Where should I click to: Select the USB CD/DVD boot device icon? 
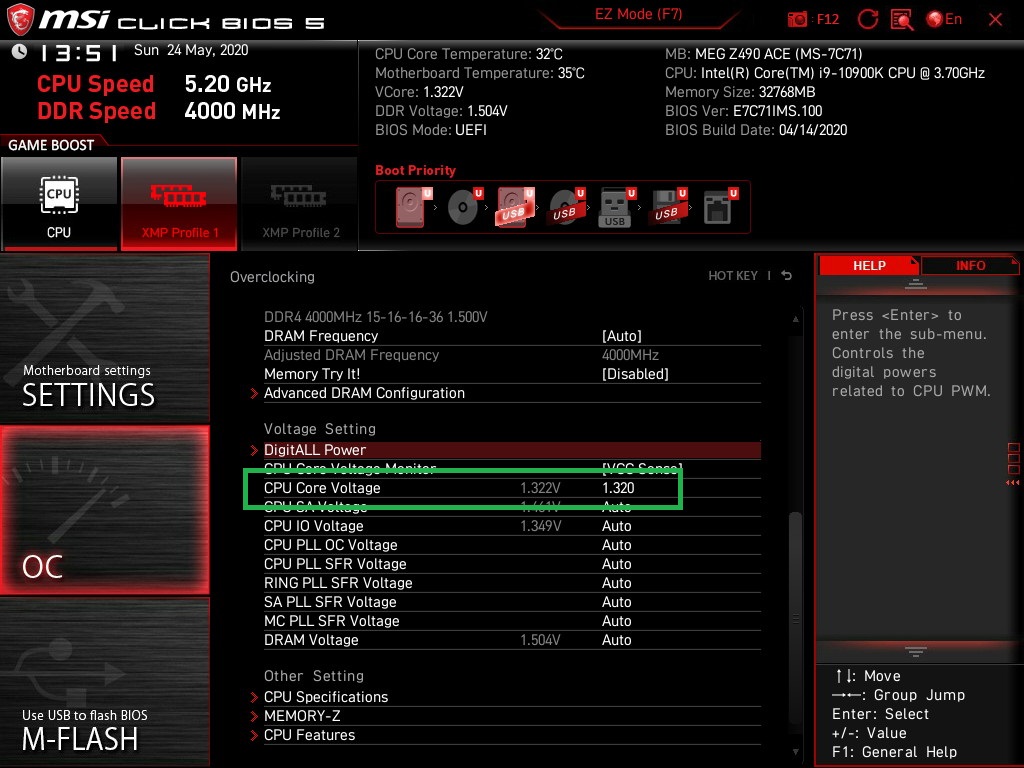(x=567, y=206)
